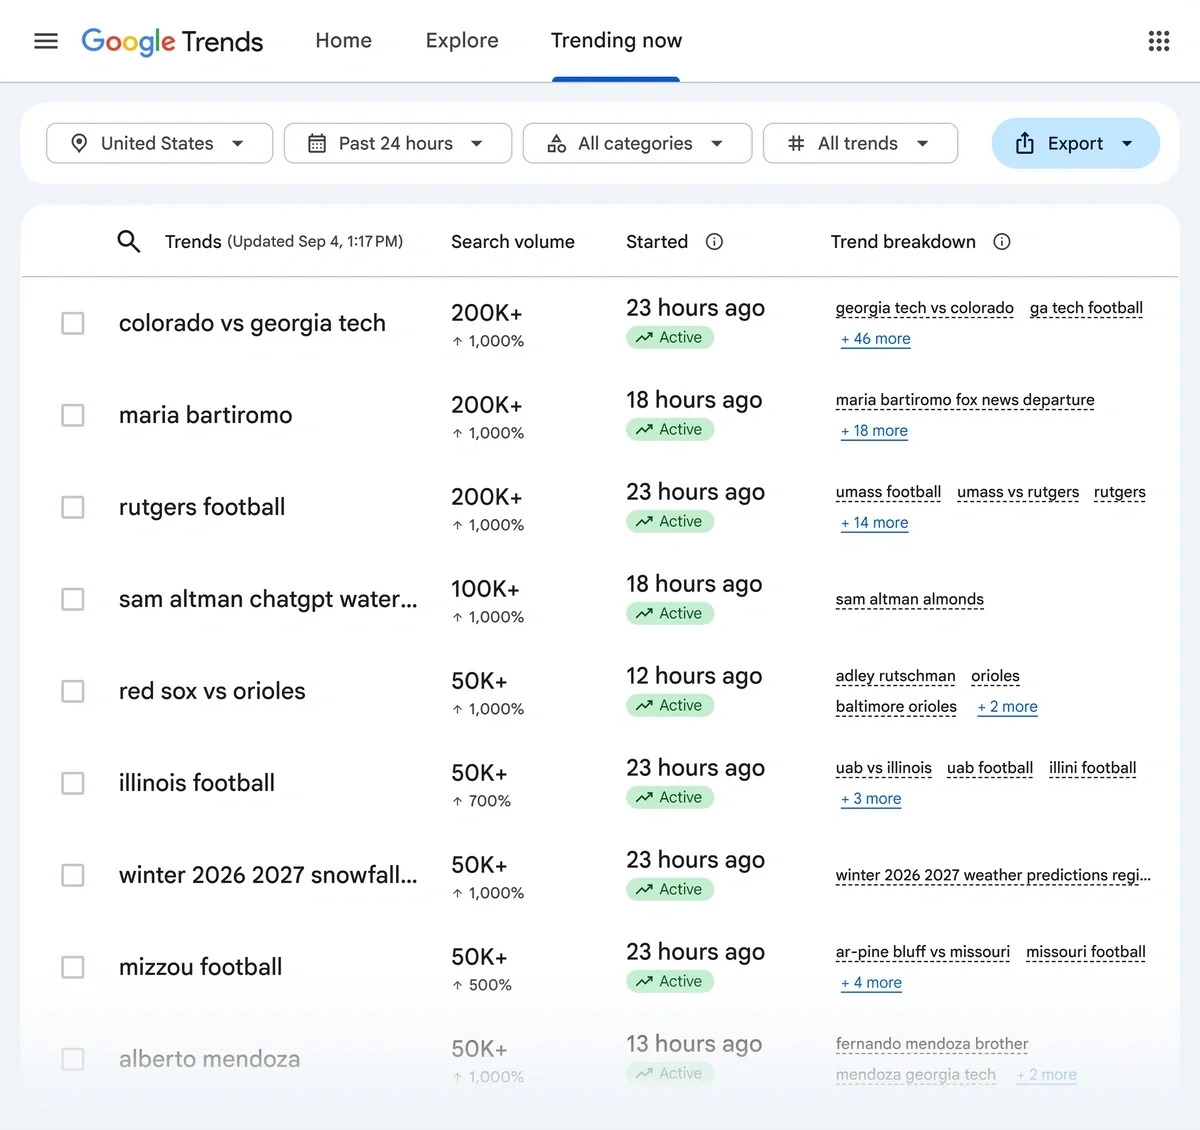This screenshot has height=1130, width=1200.
Task: Open the Export dropdown menu
Action: (1076, 143)
